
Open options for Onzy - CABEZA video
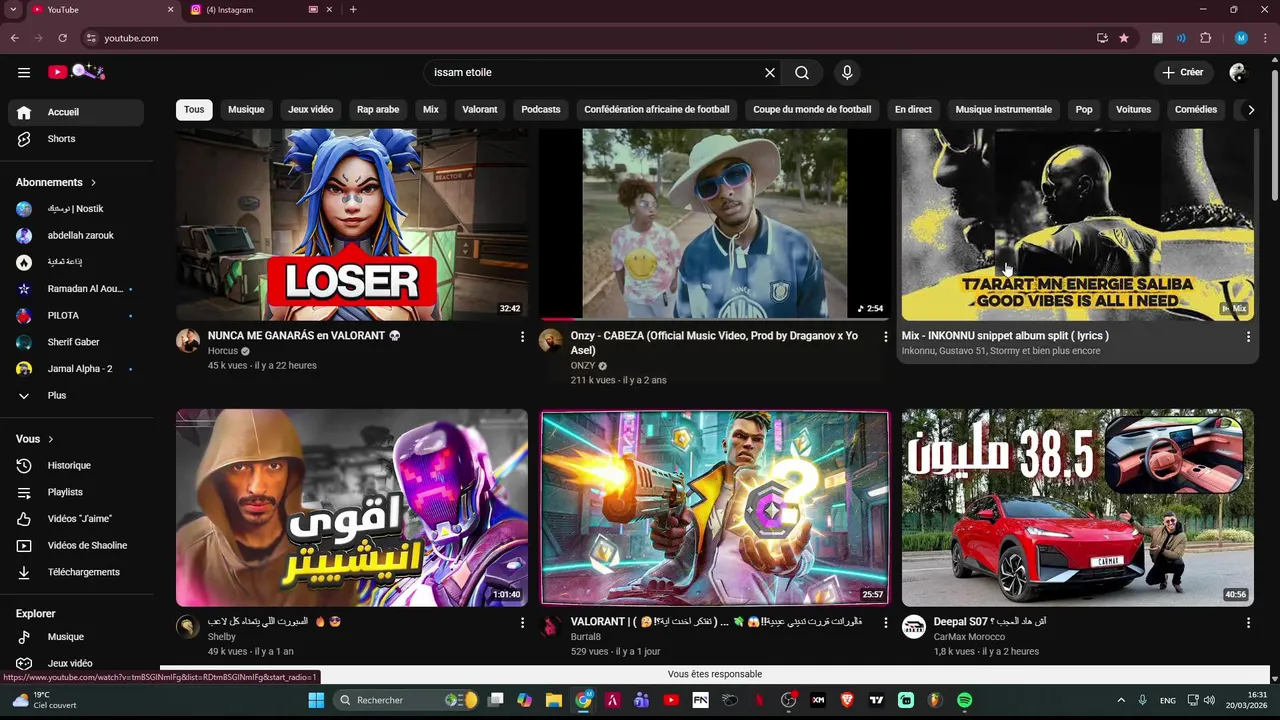(x=885, y=337)
